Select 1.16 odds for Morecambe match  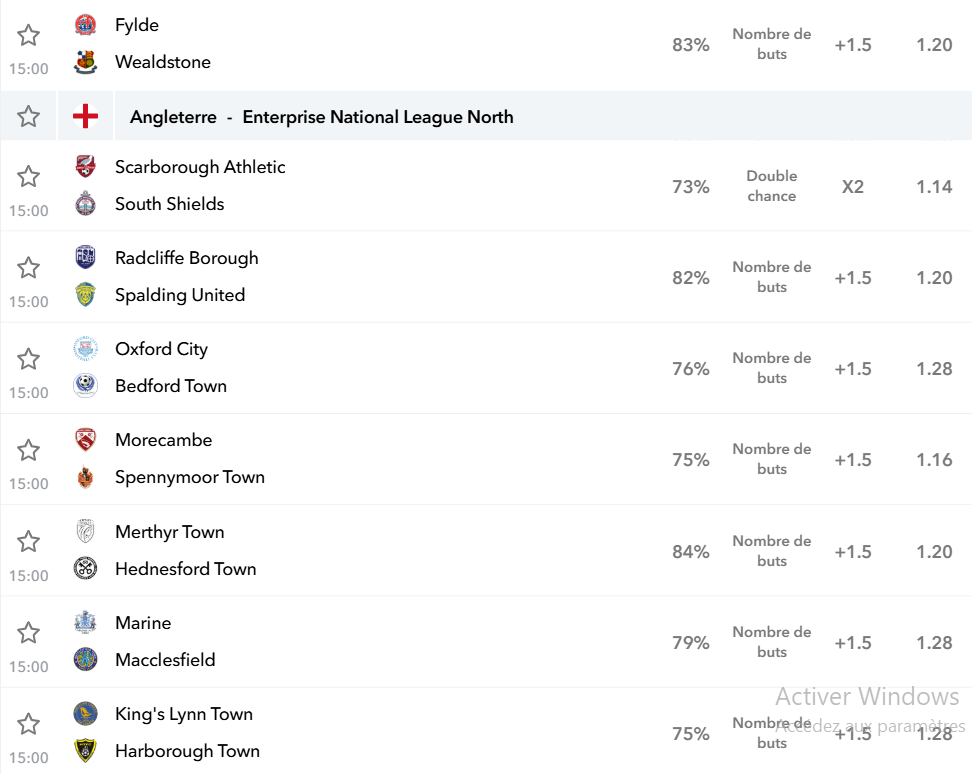point(934,460)
